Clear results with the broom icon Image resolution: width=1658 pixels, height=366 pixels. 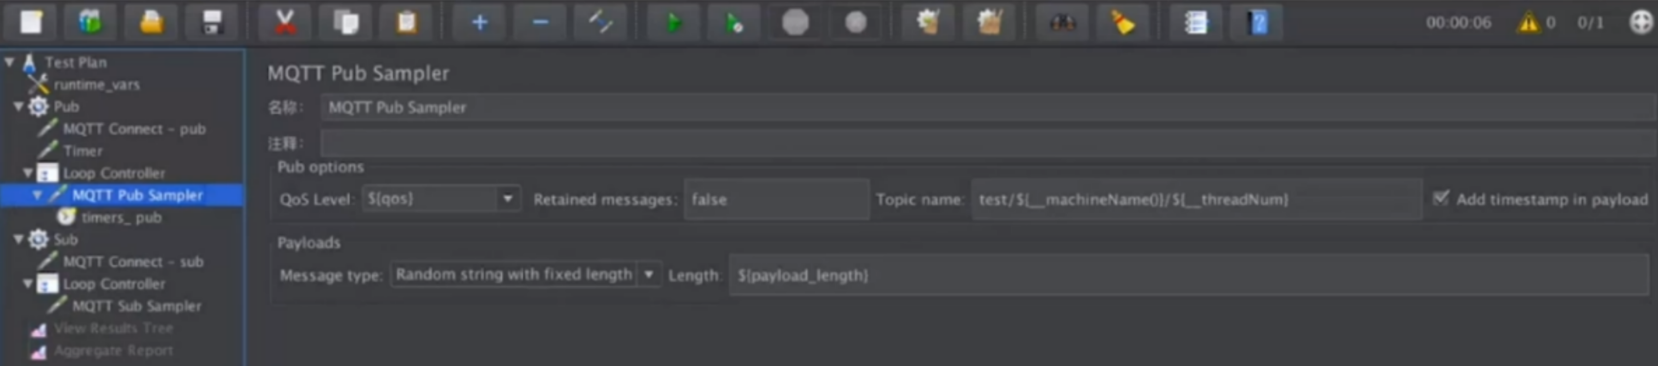928,22
